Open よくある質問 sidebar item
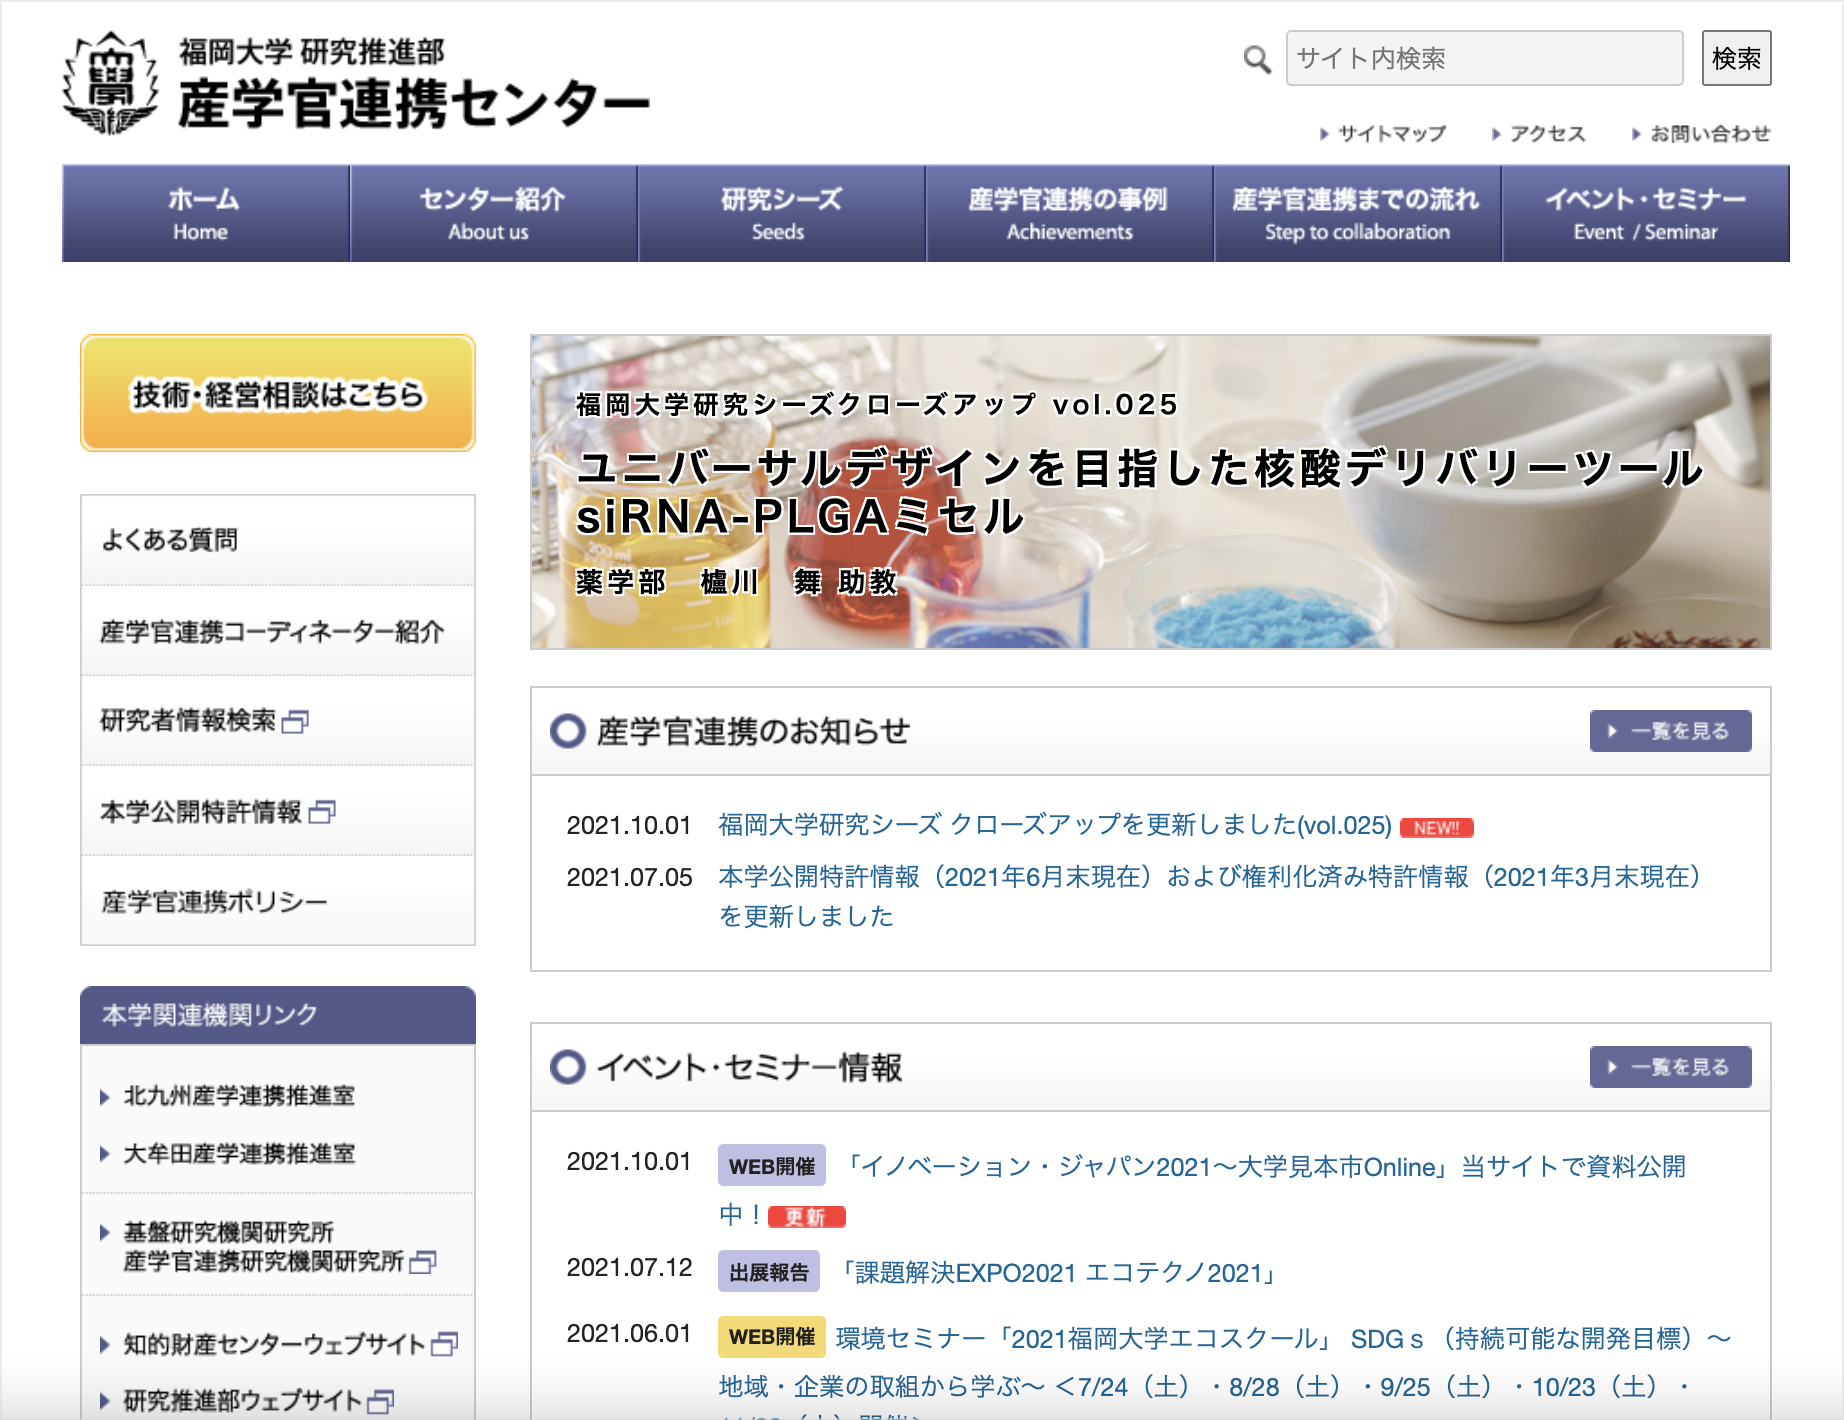 (278, 540)
